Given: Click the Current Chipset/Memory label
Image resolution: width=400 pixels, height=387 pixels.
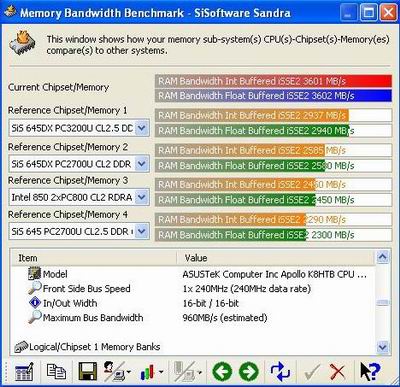Looking at the screenshot, I should coord(58,87).
